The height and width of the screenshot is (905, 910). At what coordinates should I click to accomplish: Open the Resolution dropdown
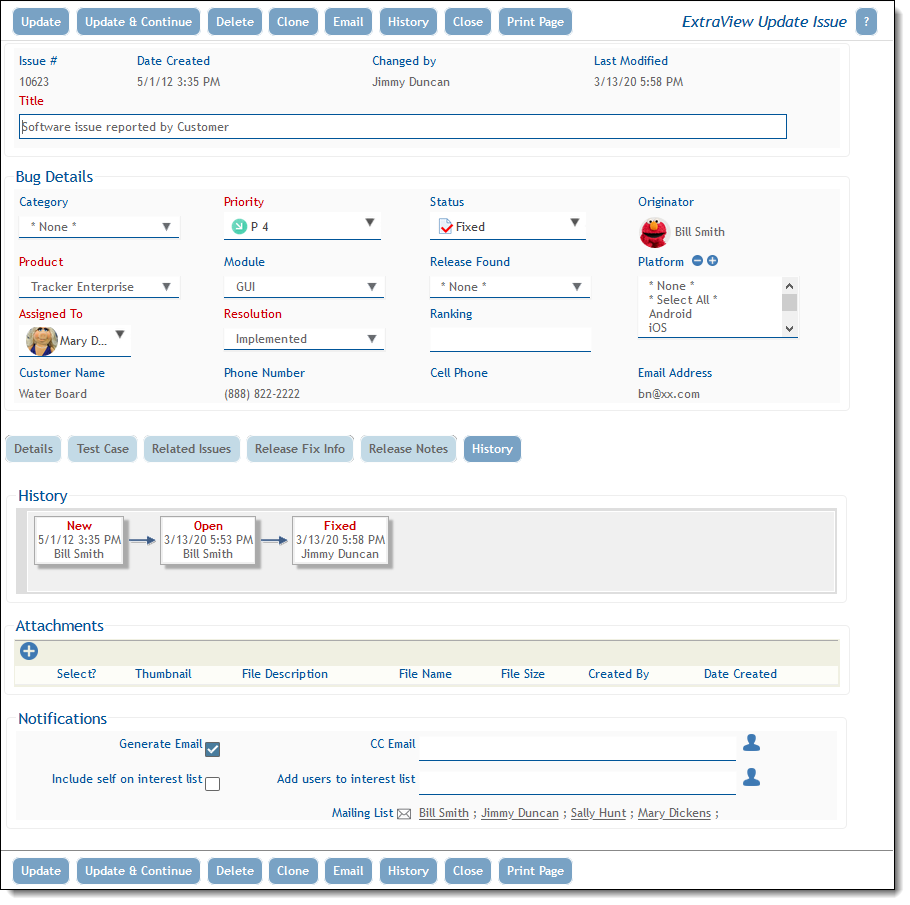pos(304,339)
